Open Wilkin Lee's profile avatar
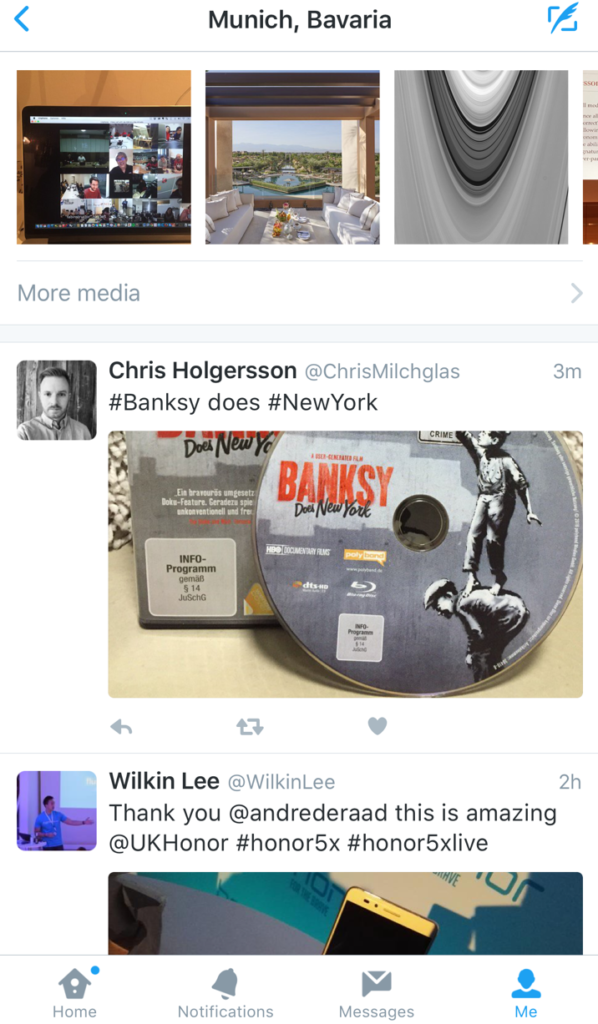 [x=56, y=810]
